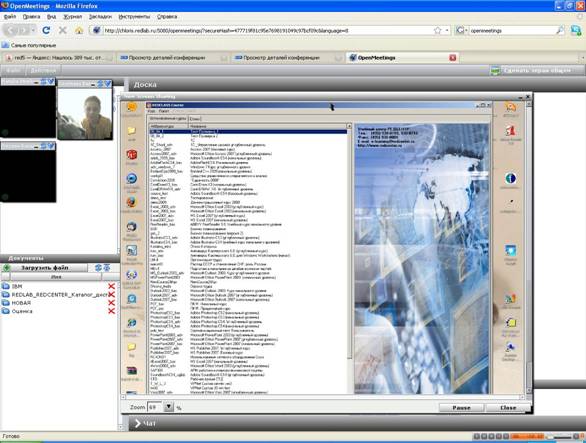The height and width of the screenshot is (443, 586).
Task: Delete the IBM folder with red X
Action: click(x=111, y=286)
